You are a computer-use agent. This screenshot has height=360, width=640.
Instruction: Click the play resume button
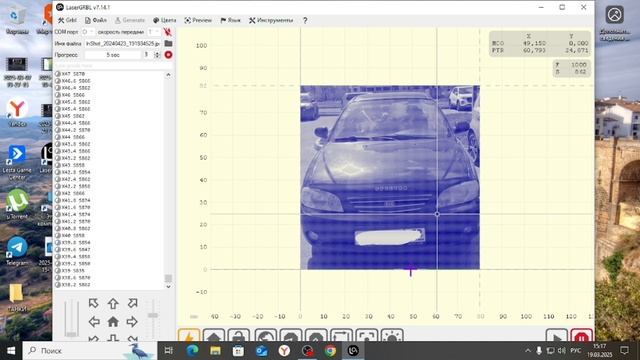pos(557,336)
